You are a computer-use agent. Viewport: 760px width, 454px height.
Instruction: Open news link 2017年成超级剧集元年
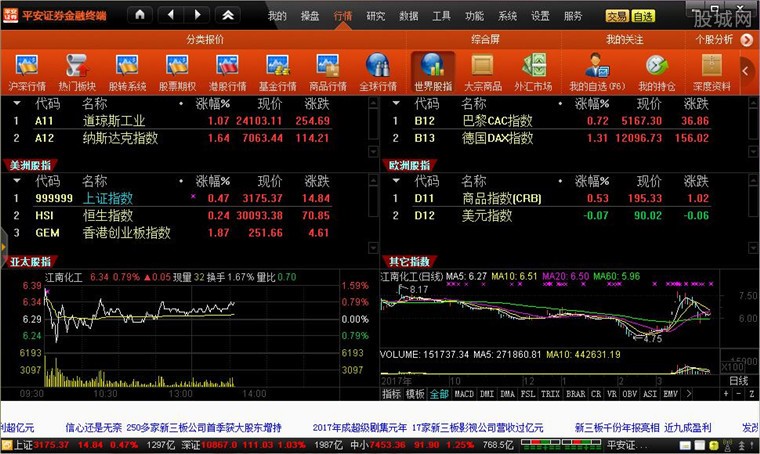pyautogui.click(x=360, y=428)
